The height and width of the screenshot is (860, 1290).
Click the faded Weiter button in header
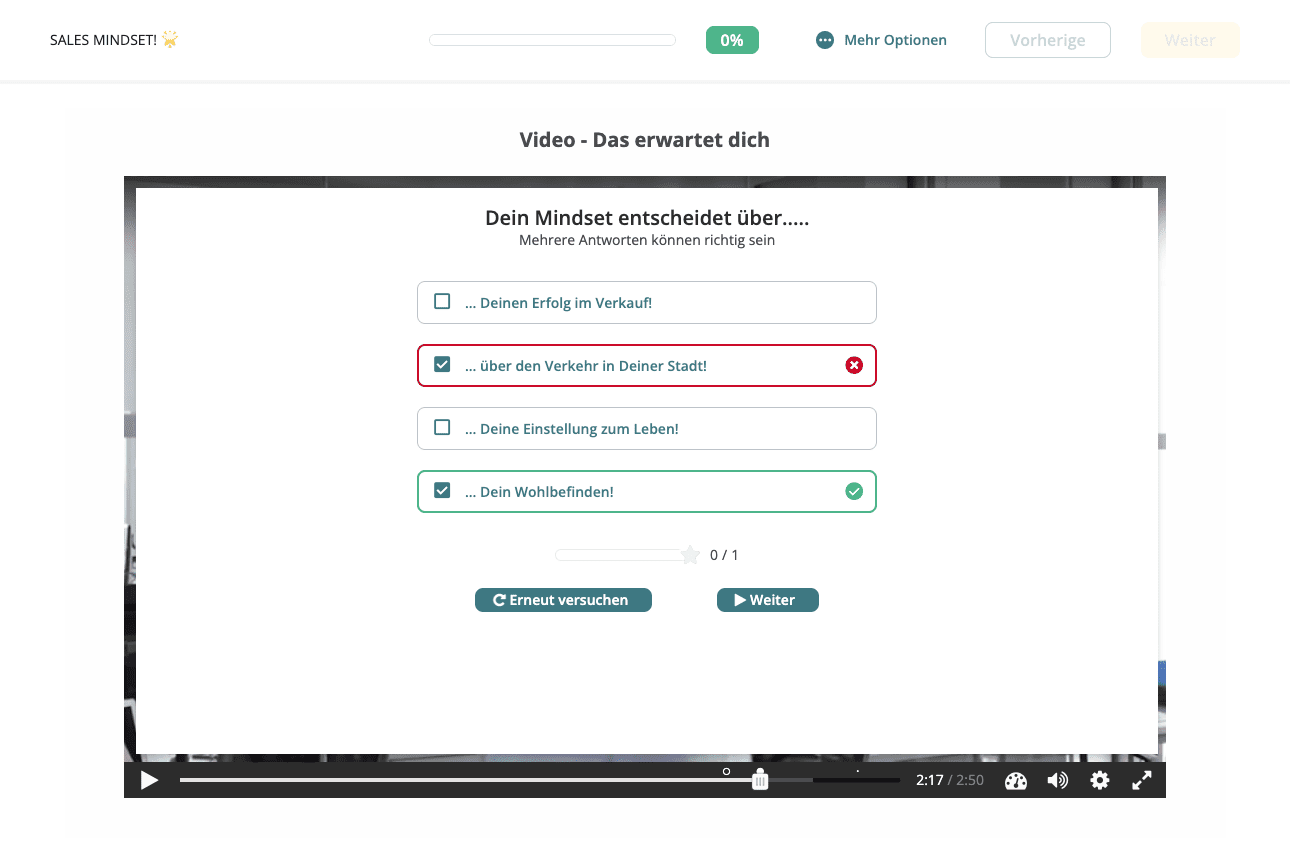pos(1190,40)
